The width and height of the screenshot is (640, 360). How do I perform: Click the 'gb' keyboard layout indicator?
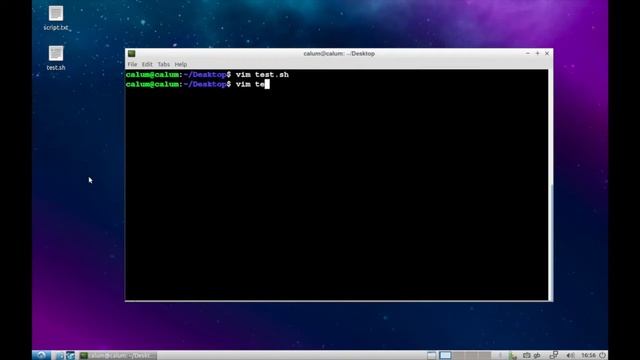pos(537,356)
